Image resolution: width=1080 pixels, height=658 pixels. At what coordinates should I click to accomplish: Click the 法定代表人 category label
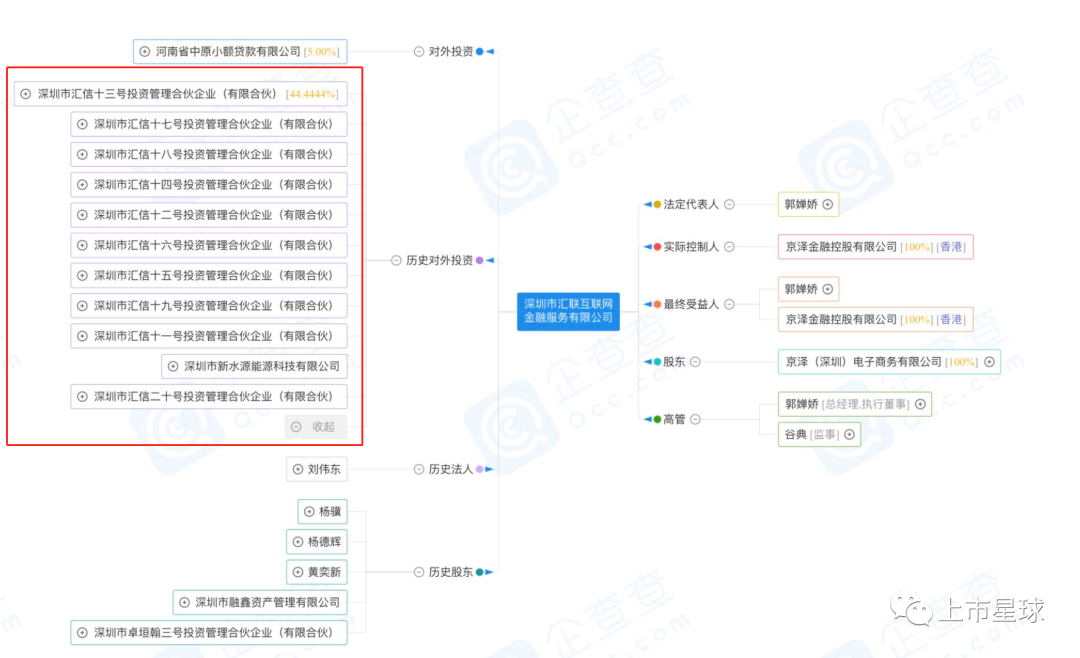691,205
